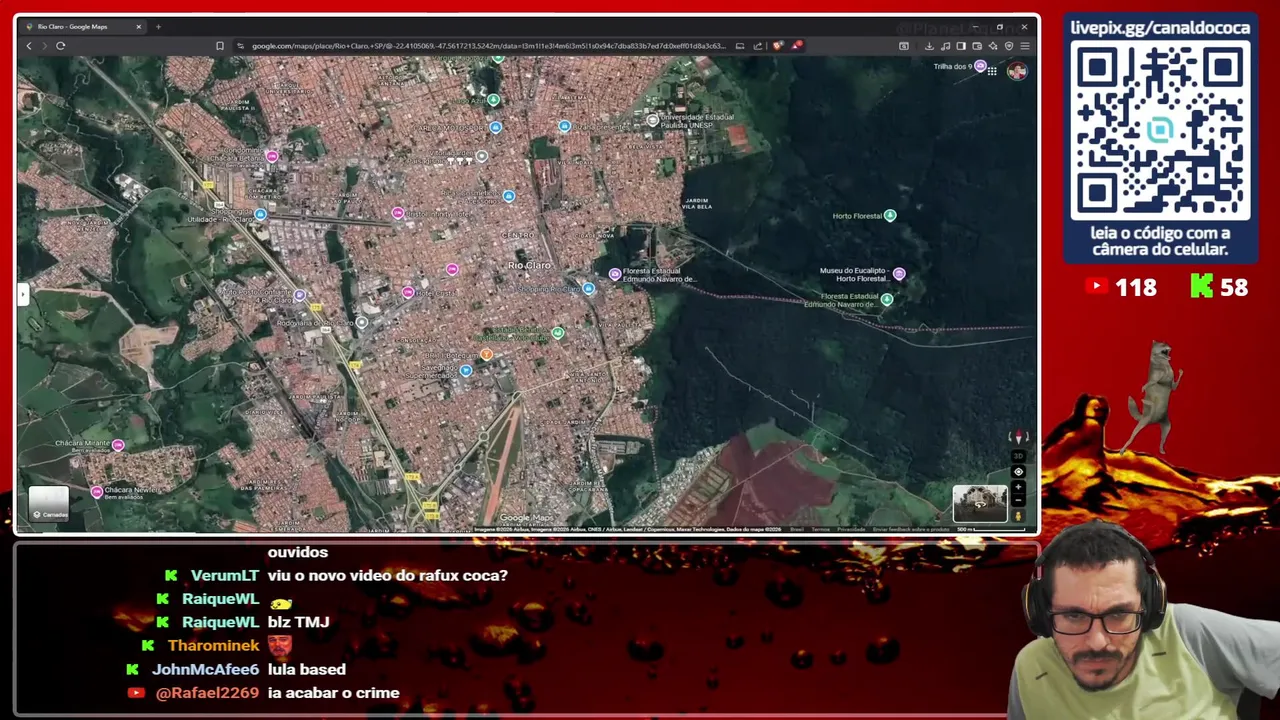The width and height of the screenshot is (1280, 720).
Task: Open Camadas layers thumbnail
Action: point(48,504)
